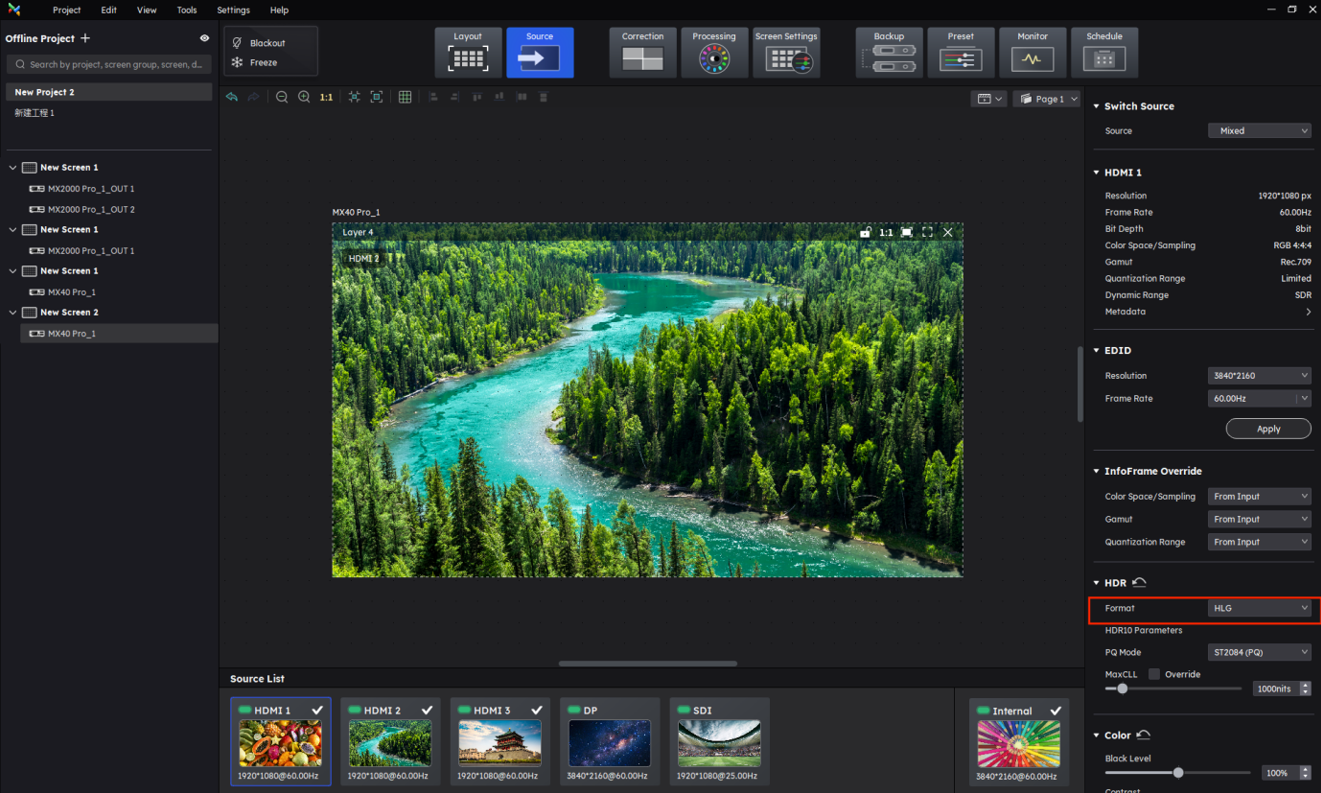
Task: Open the Backup section
Action: click(x=889, y=52)
